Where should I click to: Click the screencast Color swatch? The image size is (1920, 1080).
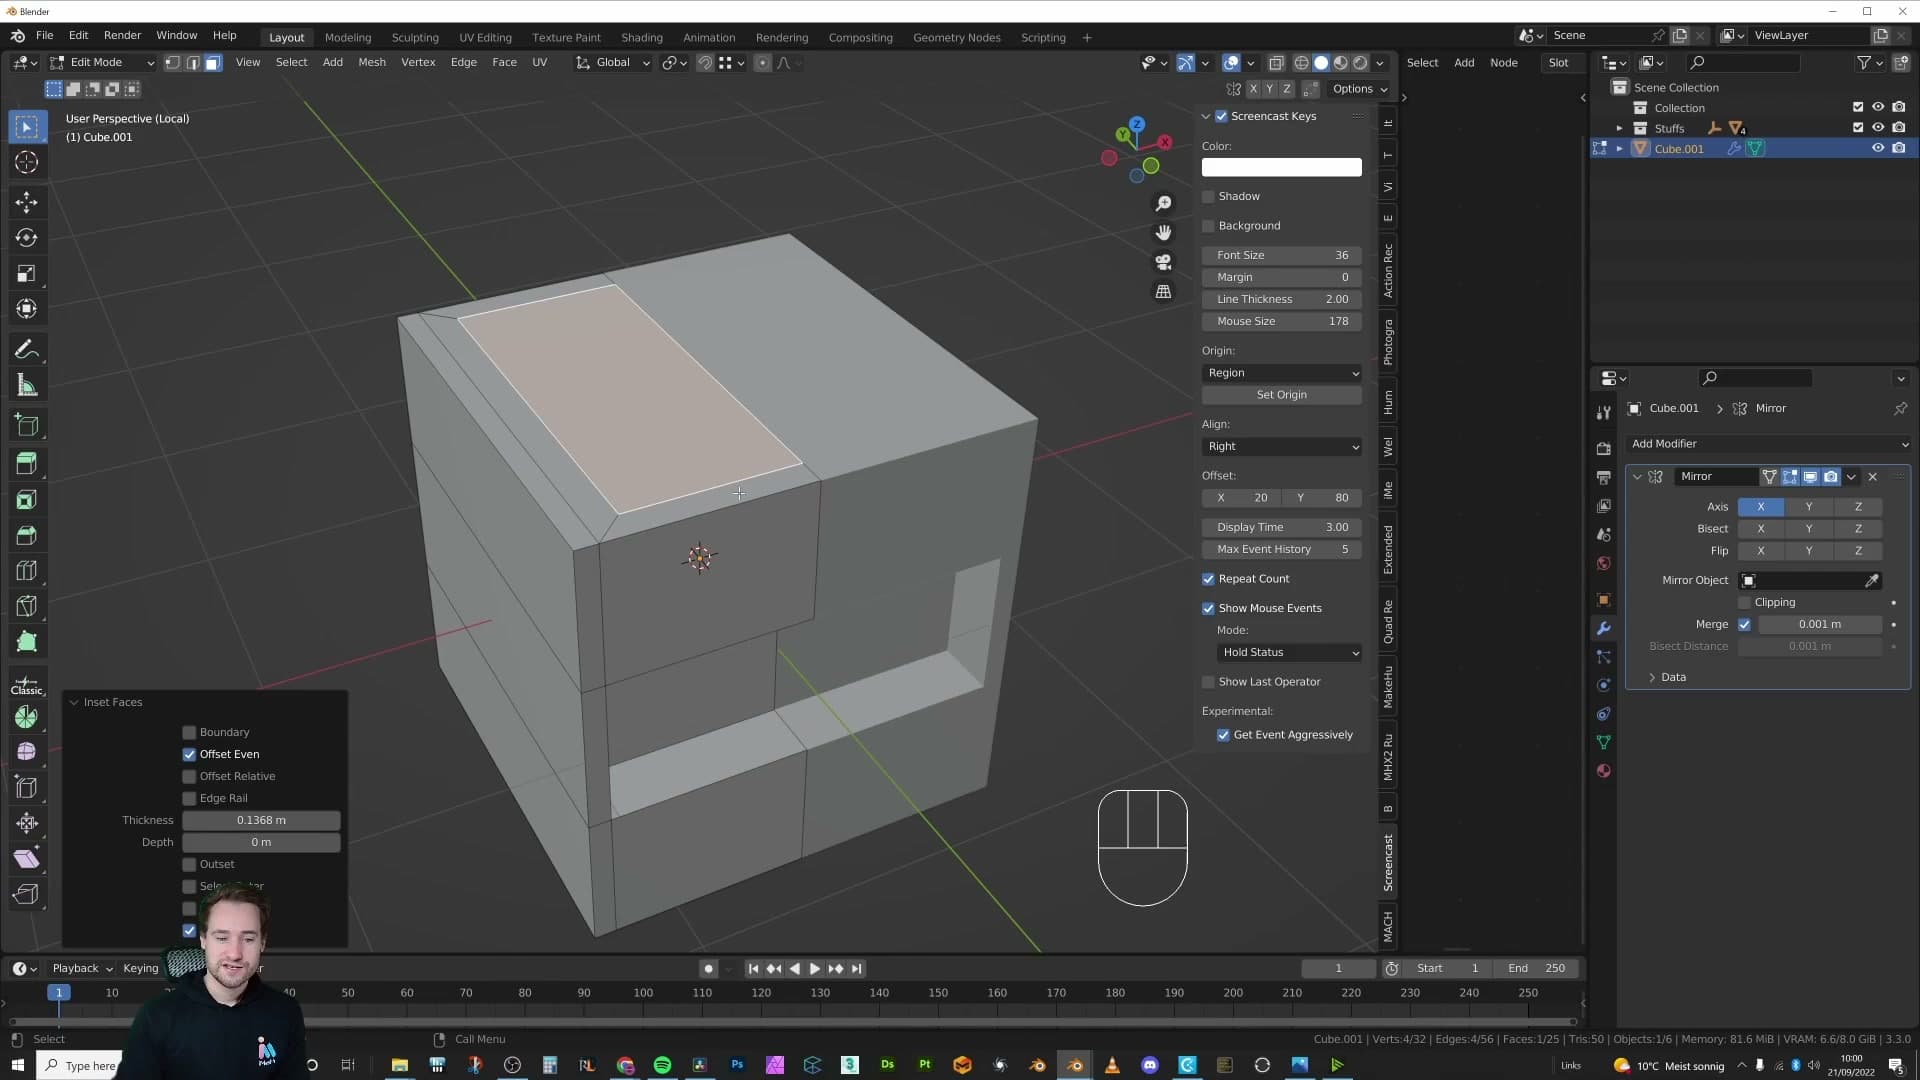point(1282,167)
